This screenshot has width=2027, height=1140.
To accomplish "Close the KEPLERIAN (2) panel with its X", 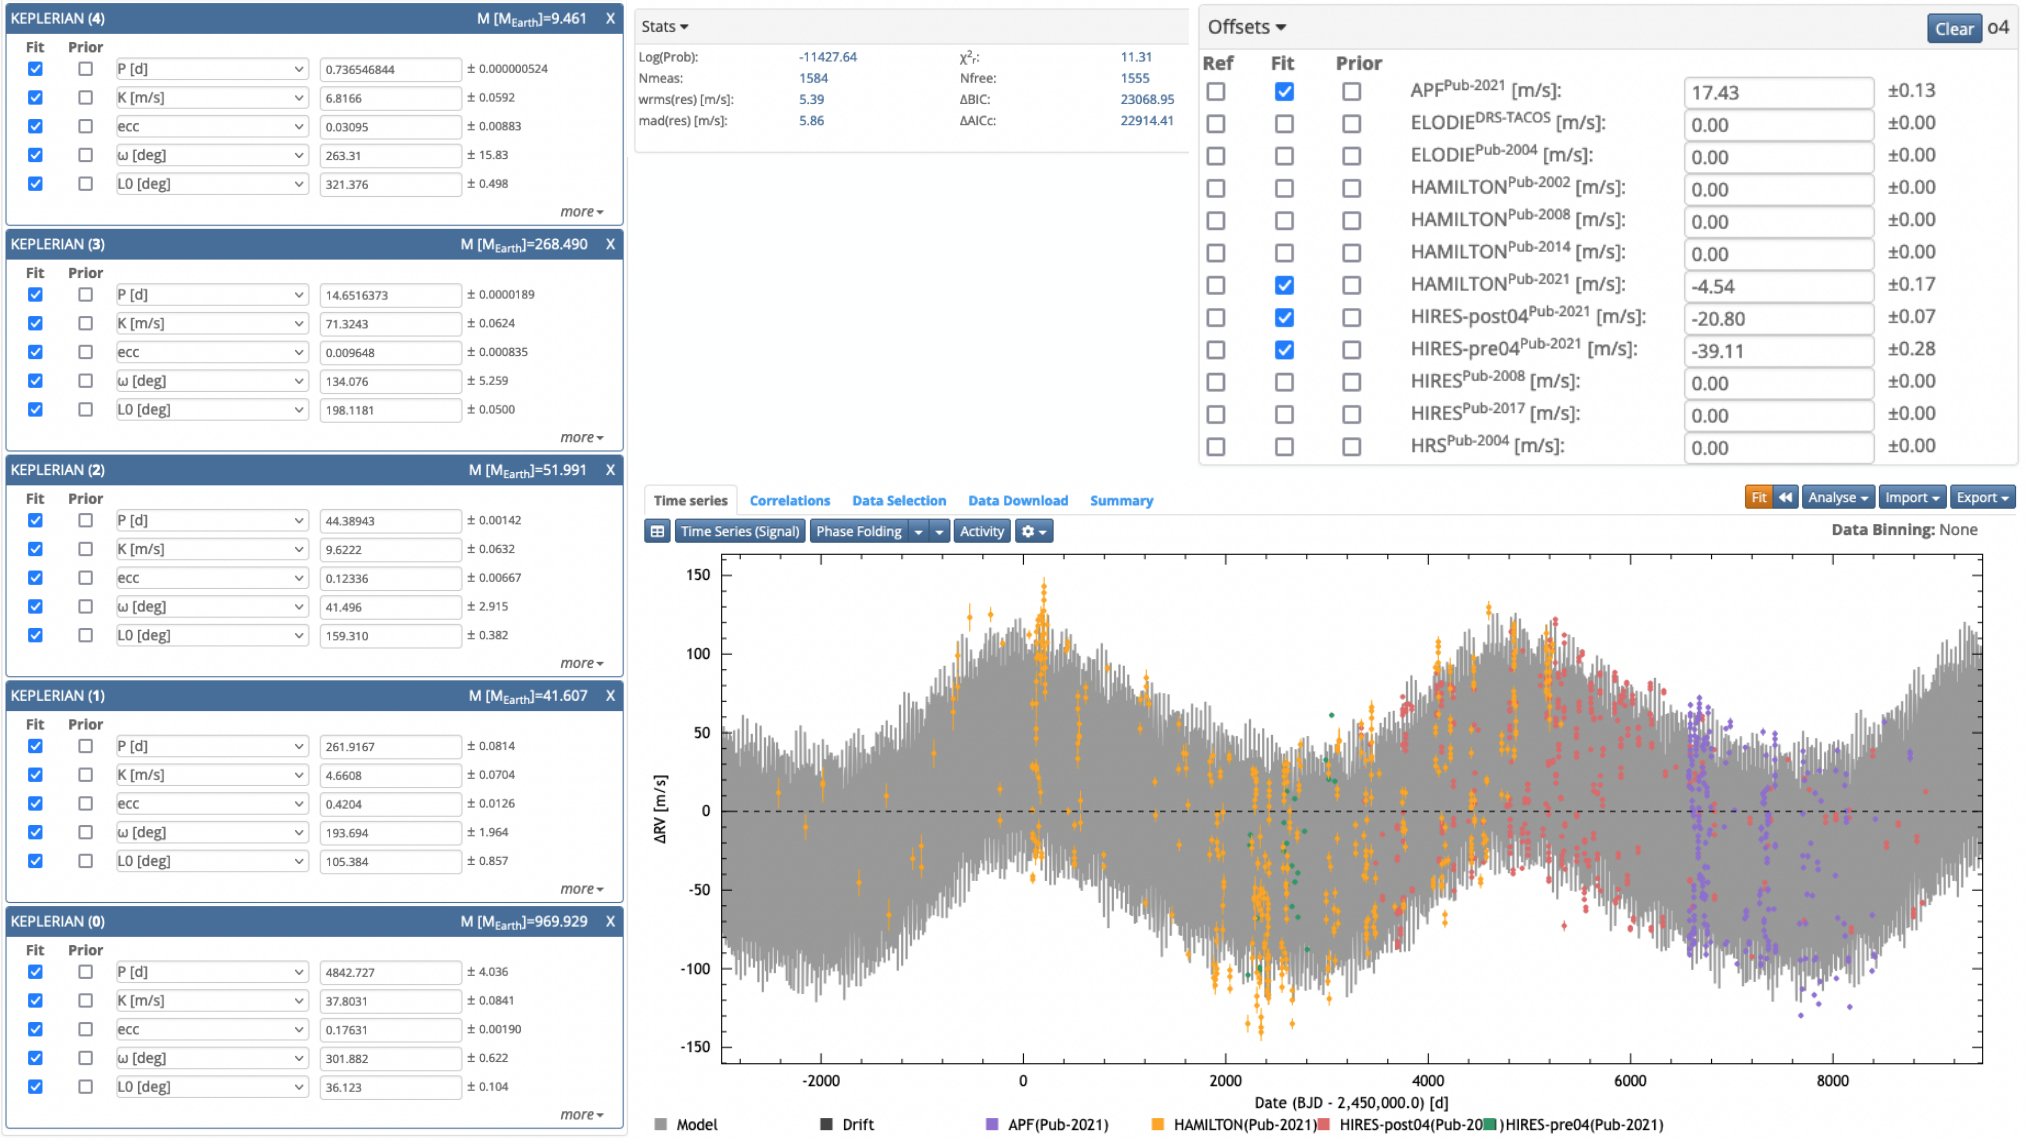I will 610,470.
